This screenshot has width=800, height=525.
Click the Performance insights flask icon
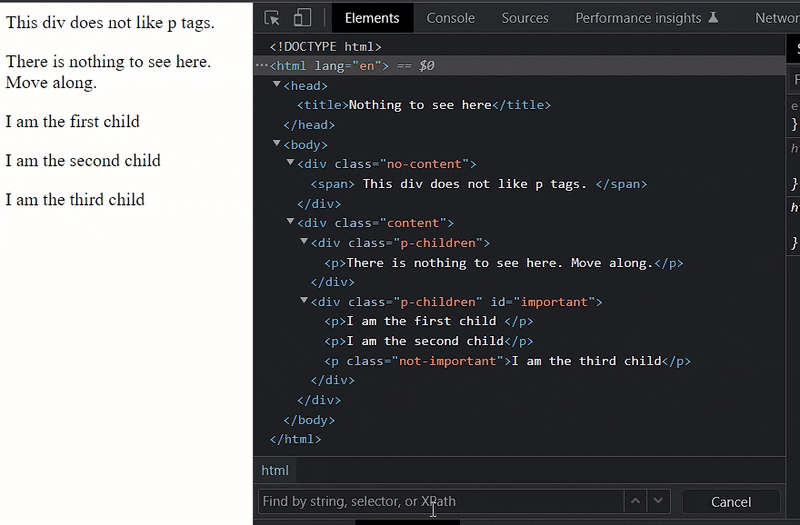tap(713, 17)
